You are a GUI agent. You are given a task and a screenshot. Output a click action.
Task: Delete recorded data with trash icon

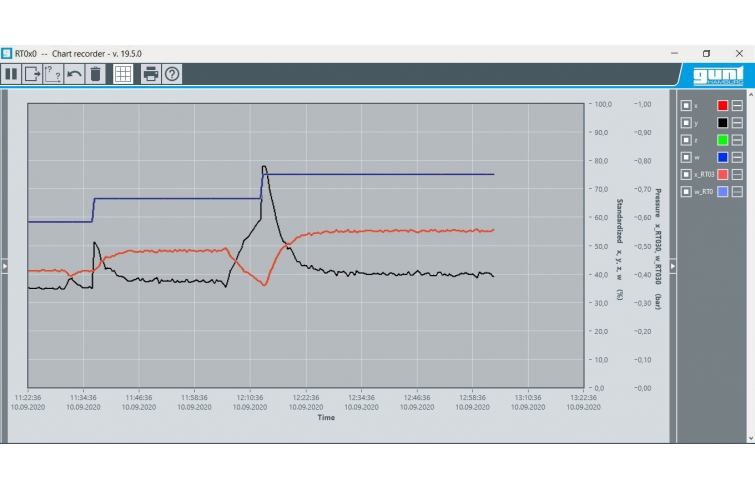[95, 74]
